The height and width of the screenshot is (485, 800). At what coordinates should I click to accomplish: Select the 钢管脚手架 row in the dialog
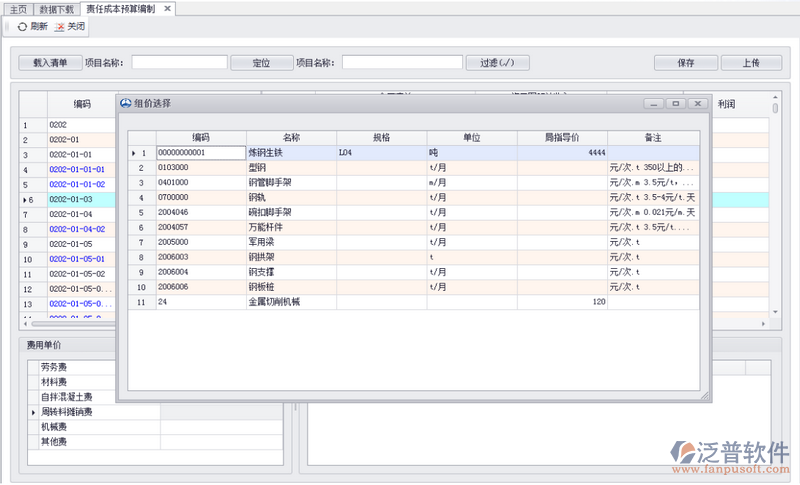(x=290, y=183)
